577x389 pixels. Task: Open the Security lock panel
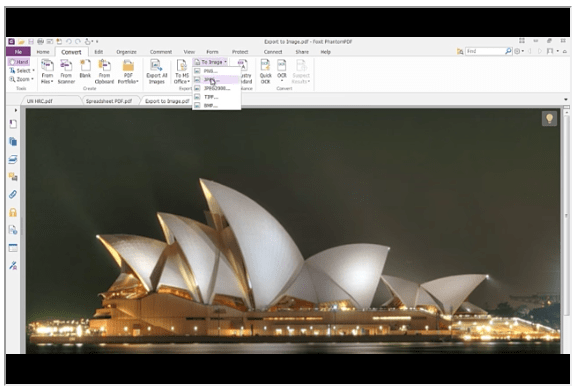pos(13,212)
